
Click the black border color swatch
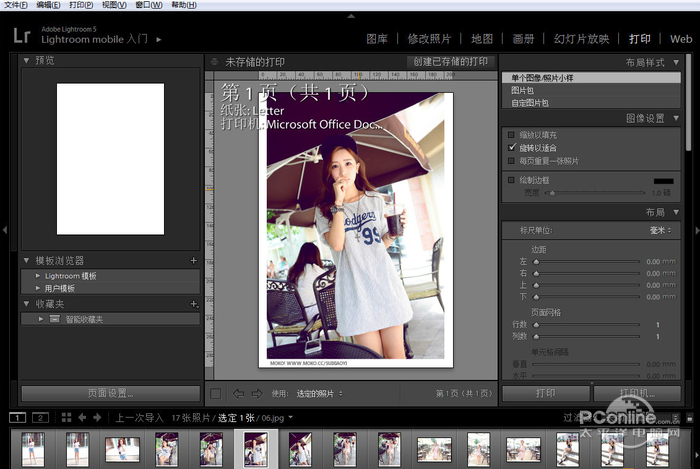[661, 180]
